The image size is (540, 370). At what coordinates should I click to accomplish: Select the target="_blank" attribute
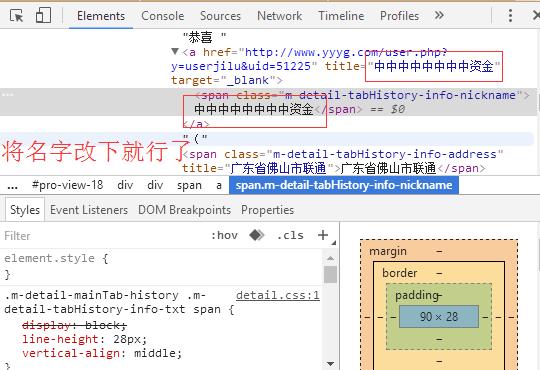[x=224, y=80]
